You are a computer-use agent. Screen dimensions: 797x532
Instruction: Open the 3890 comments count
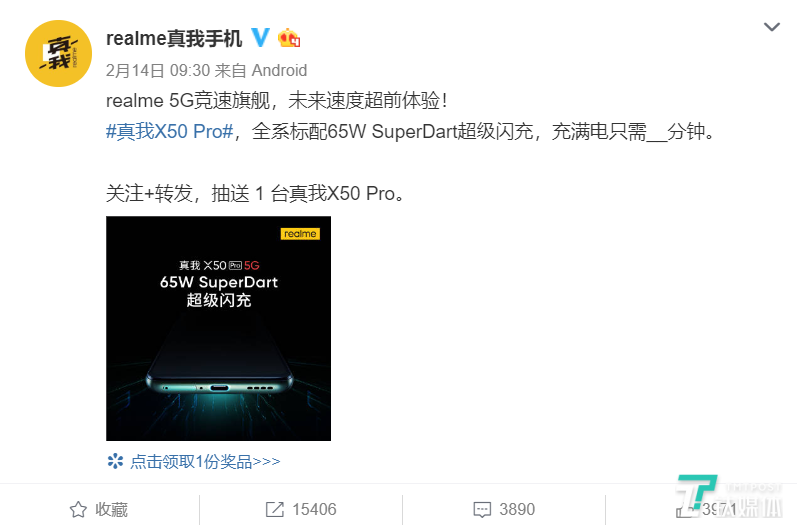coord(517,509)
